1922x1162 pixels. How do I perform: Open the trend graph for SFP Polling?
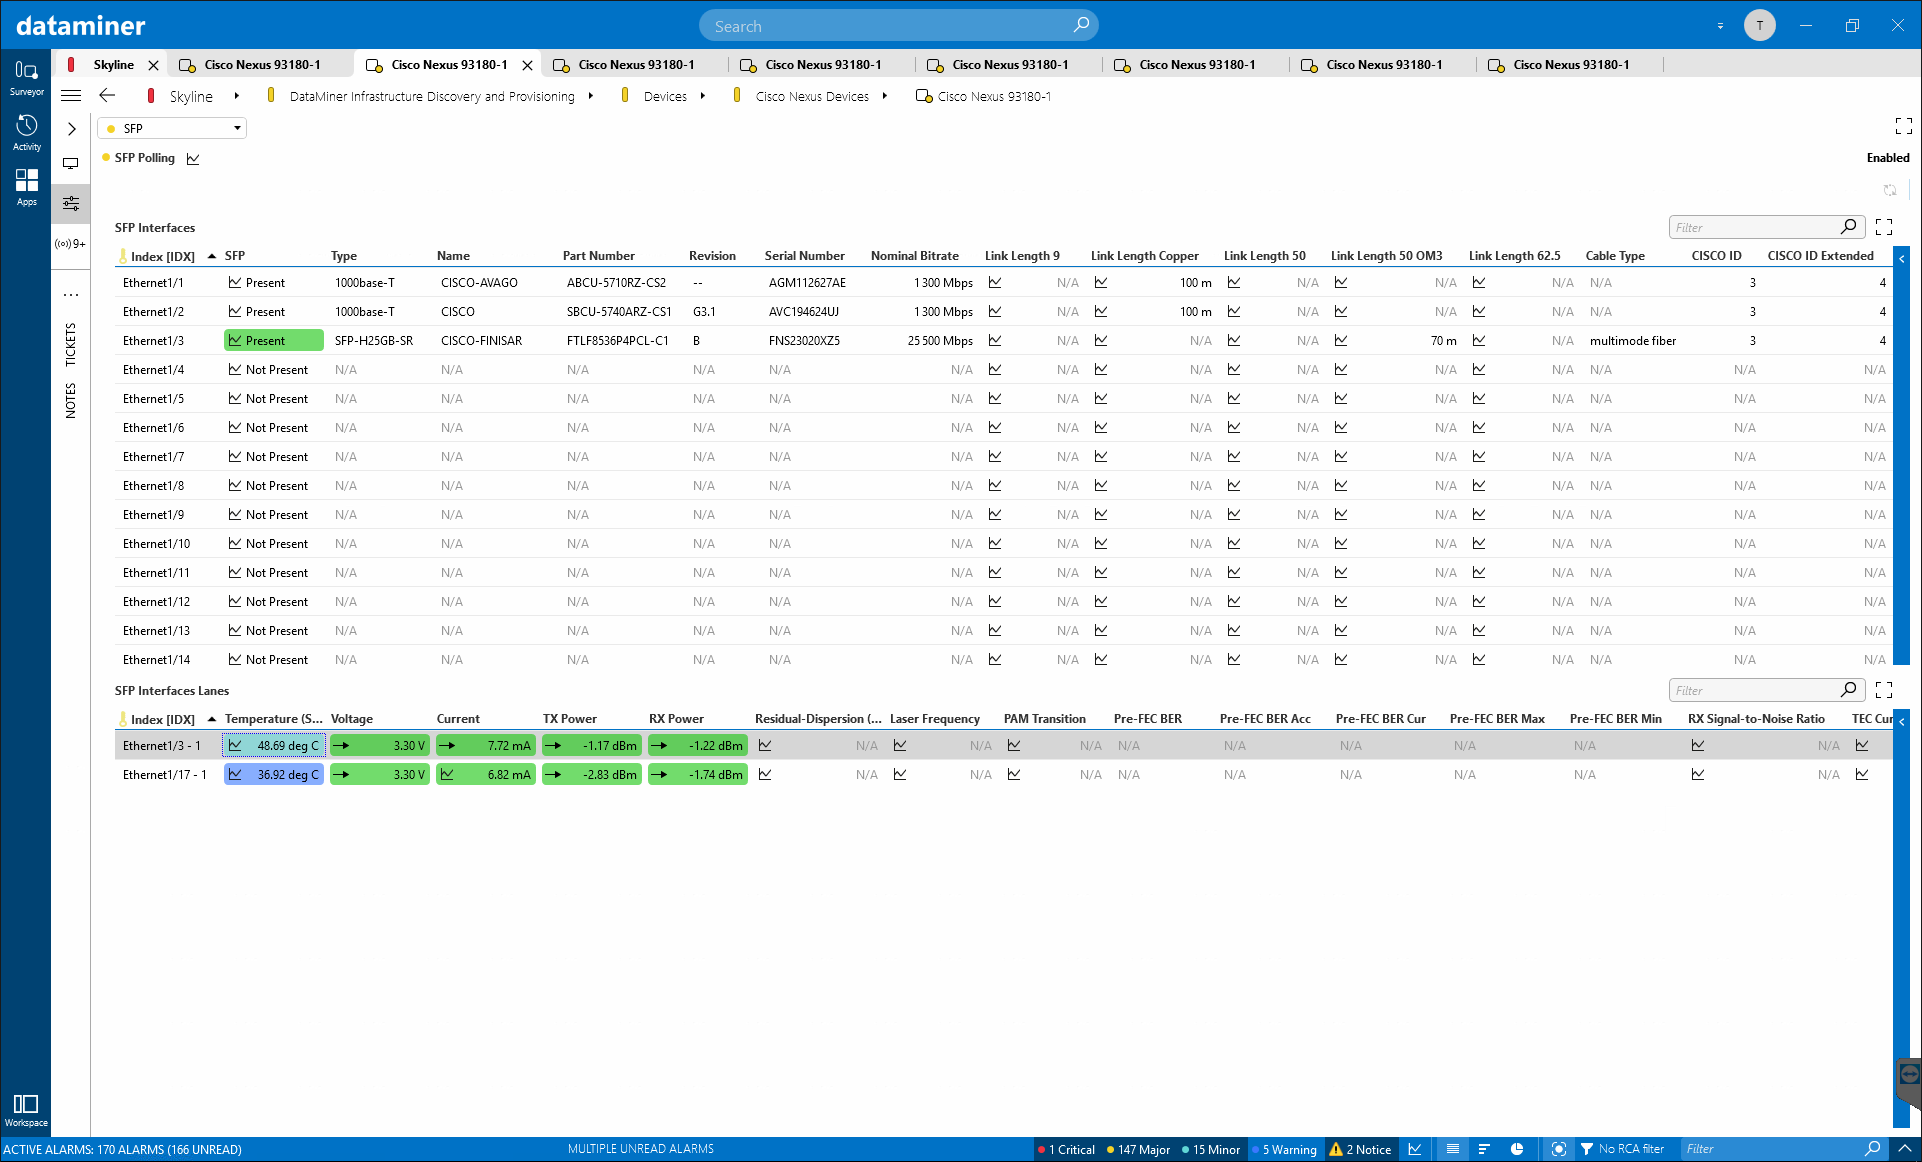click(x=193, y=159)
